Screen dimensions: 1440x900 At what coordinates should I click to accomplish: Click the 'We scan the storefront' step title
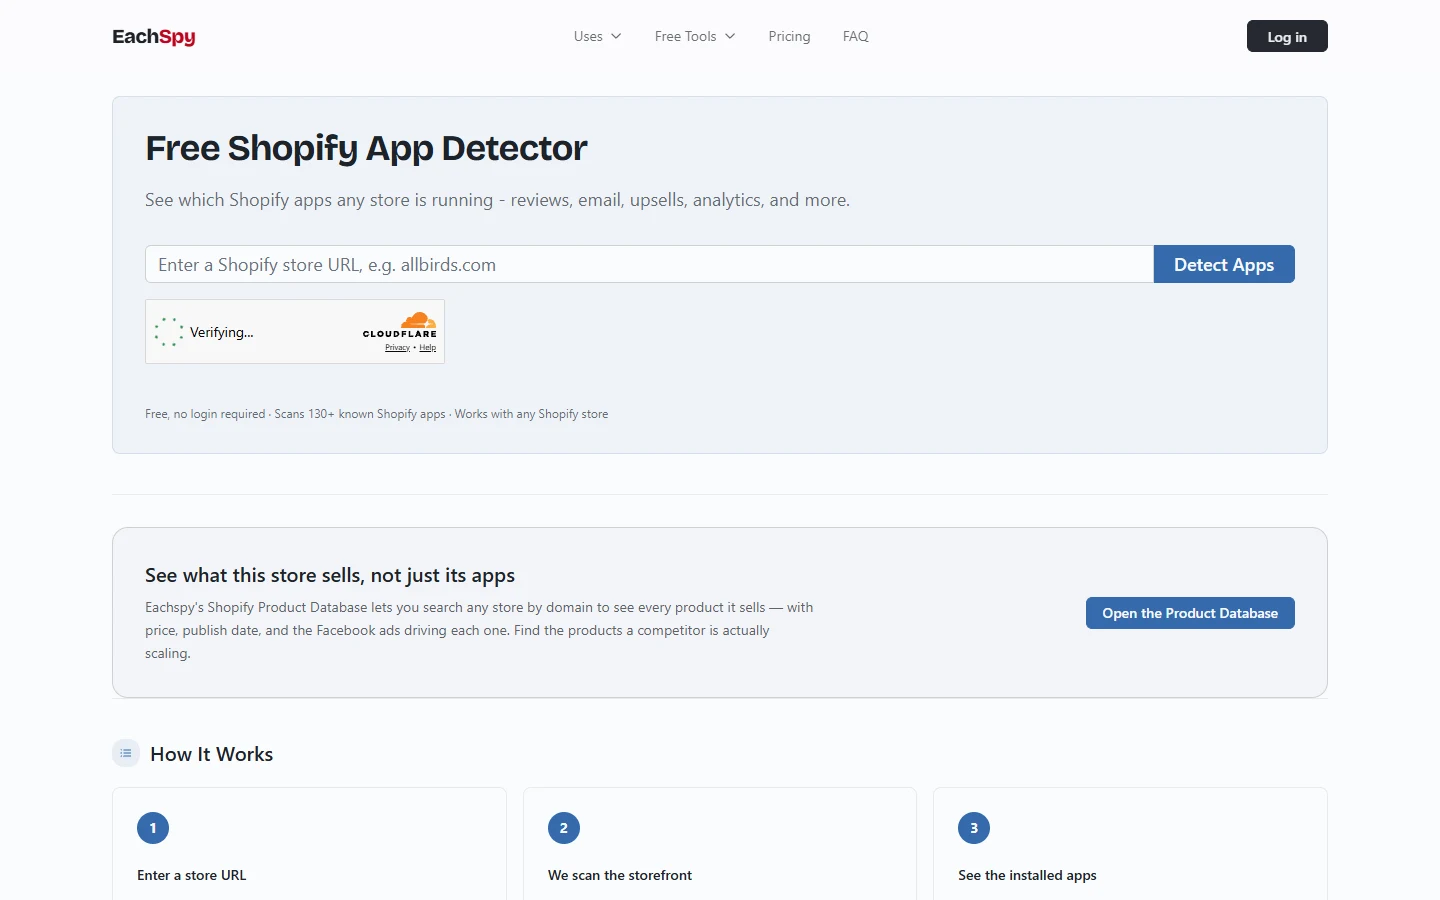click(620, 875)
